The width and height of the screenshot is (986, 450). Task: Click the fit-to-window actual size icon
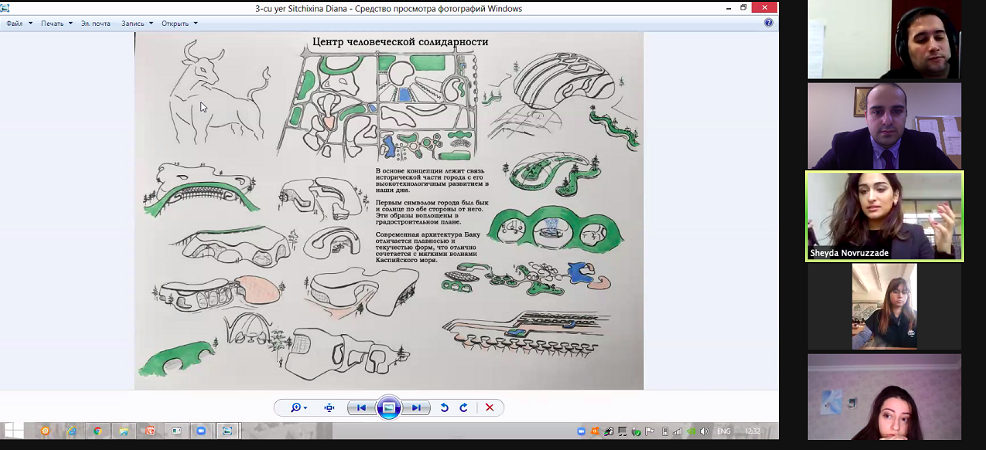click(329, 408)
